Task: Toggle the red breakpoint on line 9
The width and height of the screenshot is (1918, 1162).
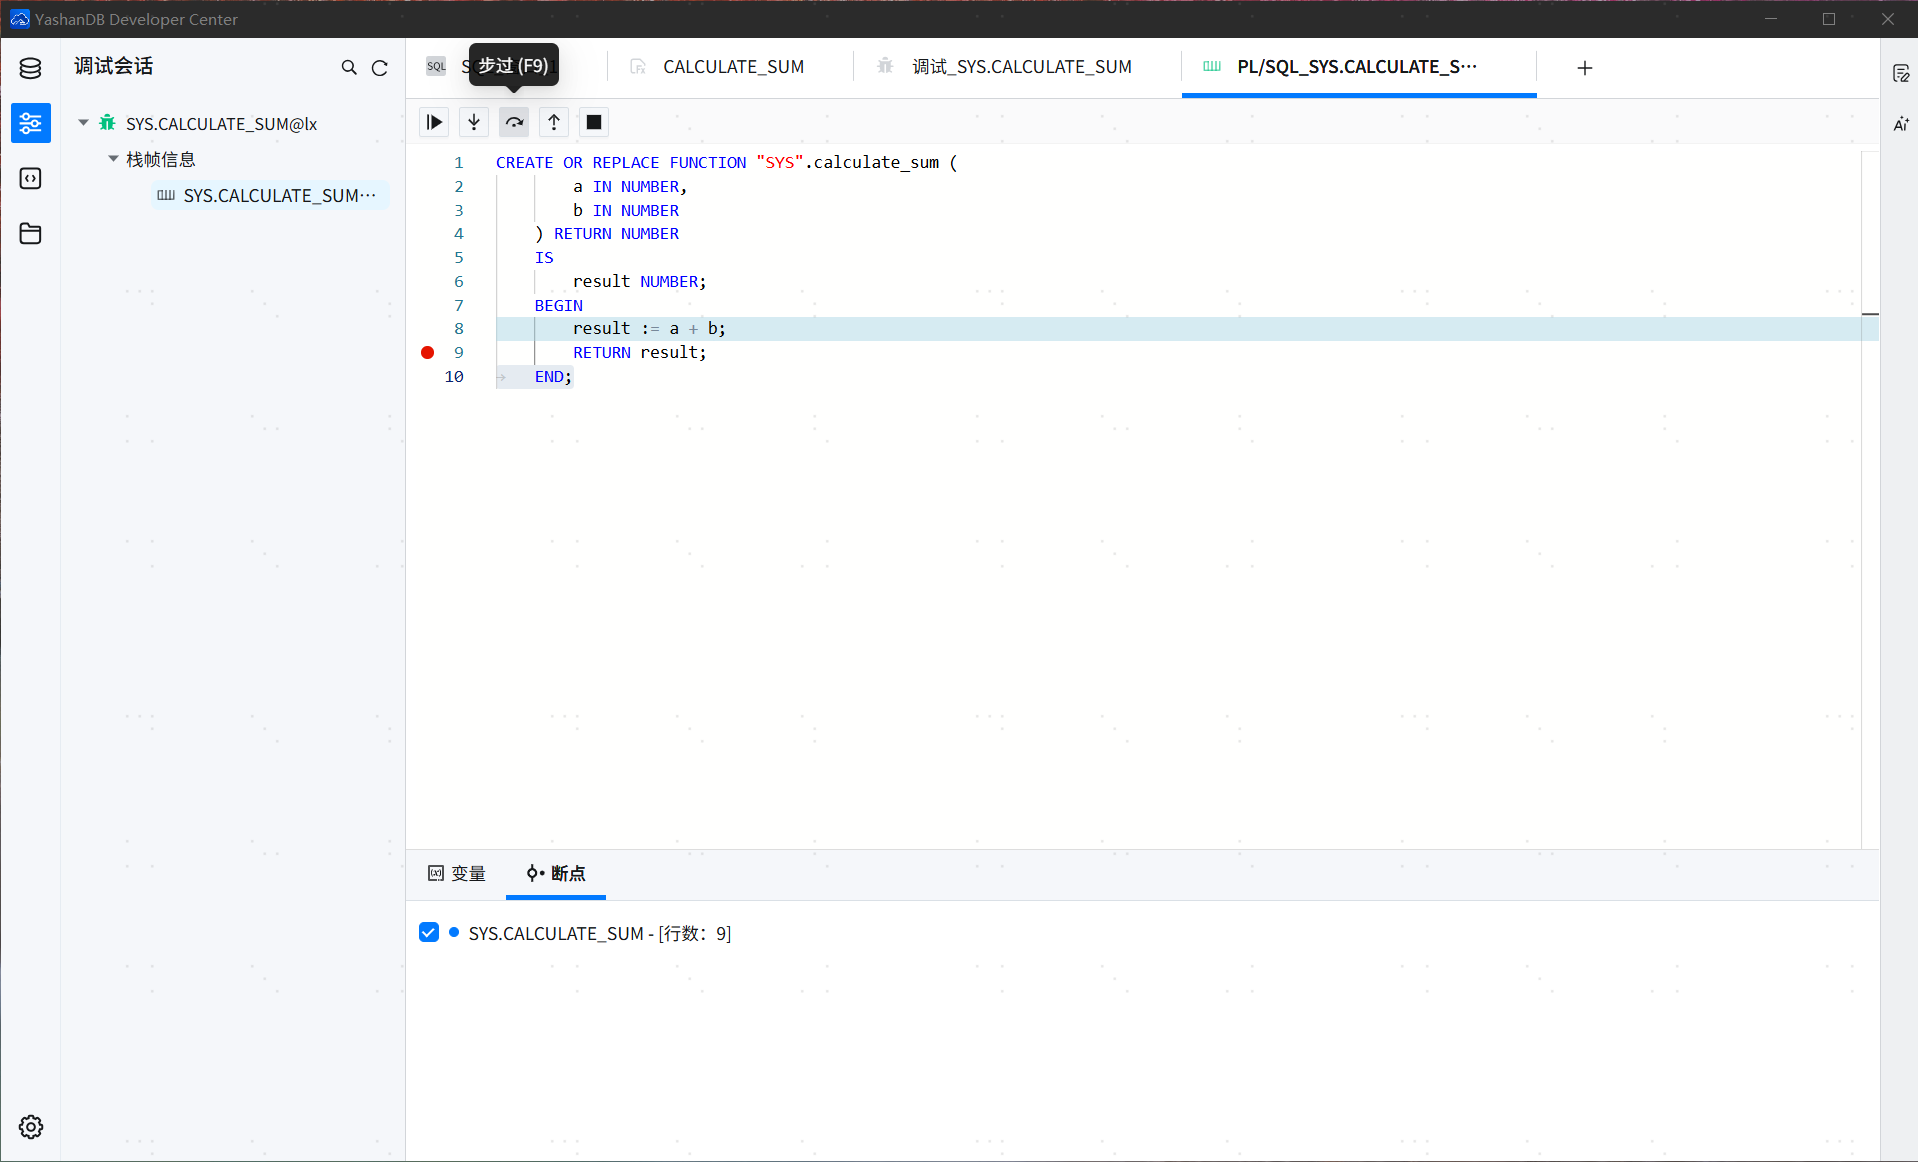Action: click(428, 353)
